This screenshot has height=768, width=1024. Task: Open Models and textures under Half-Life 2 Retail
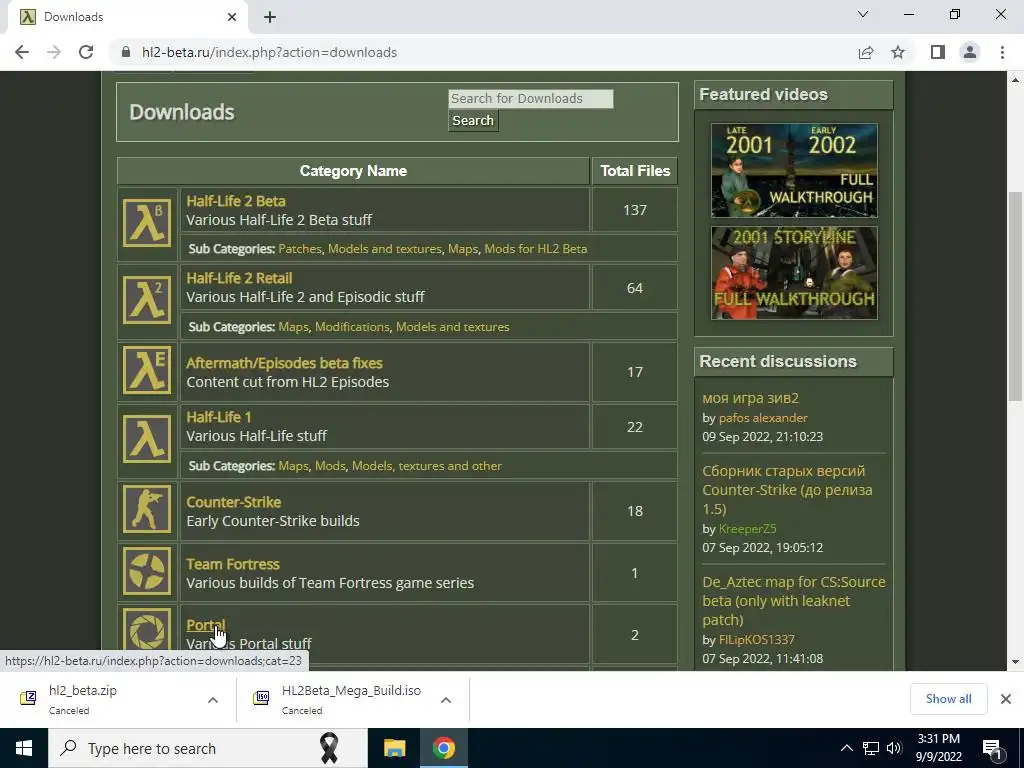coord(452,327)
